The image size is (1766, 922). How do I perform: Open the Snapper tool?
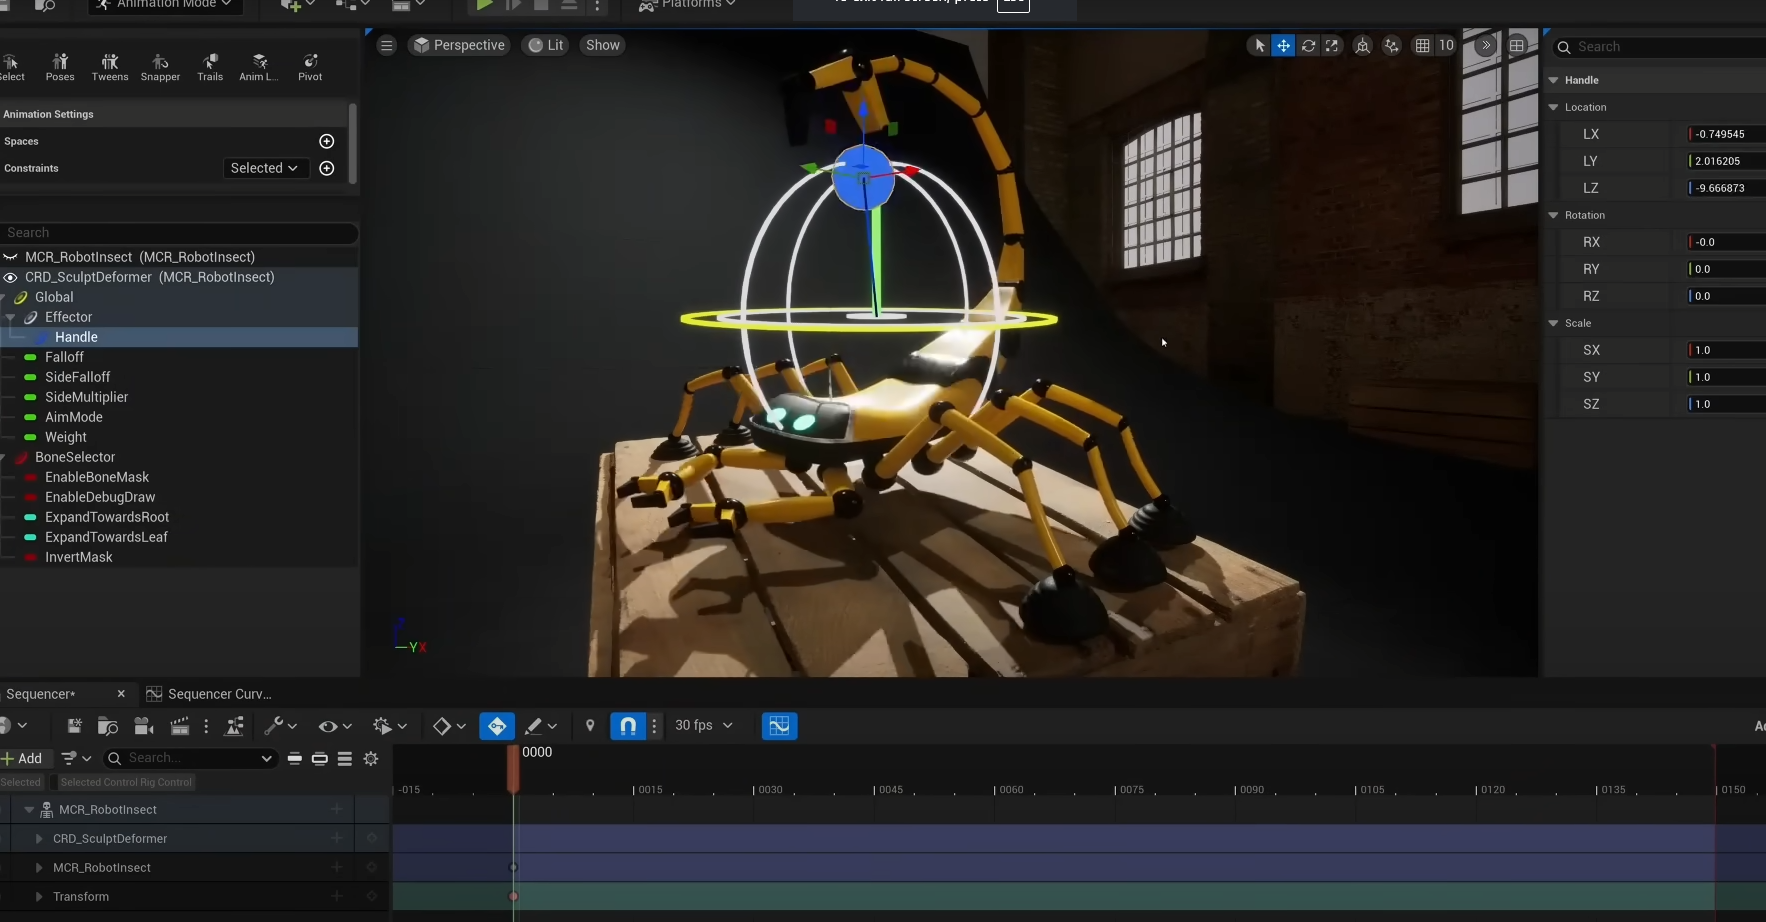click(160, 66)
